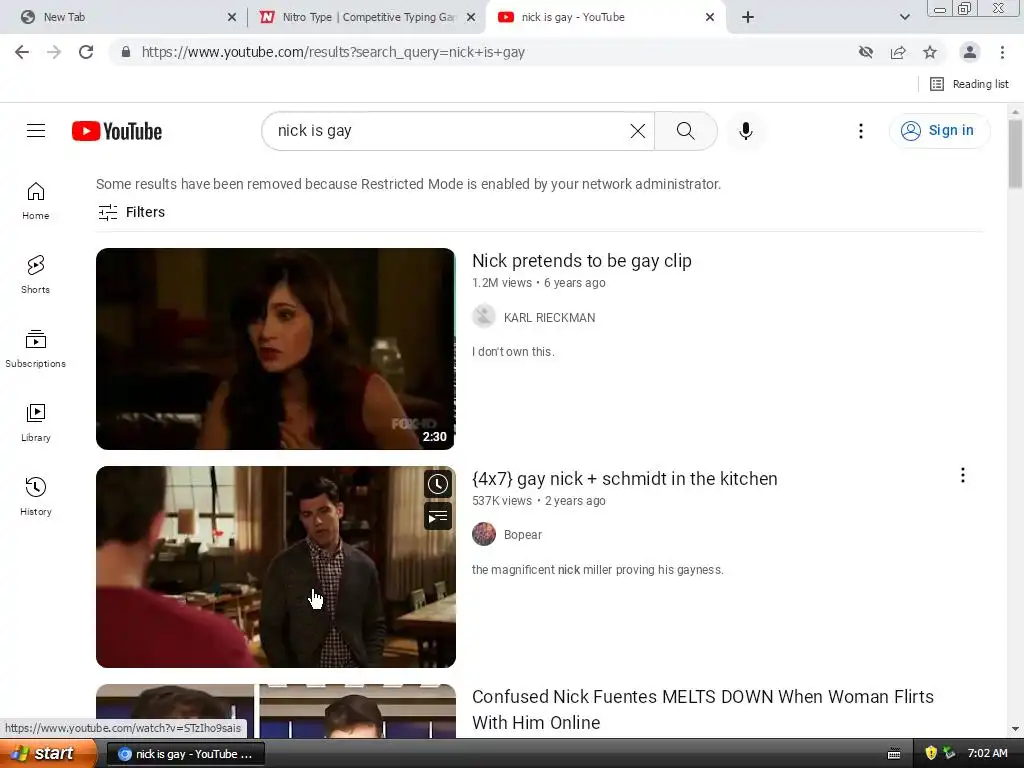1024x768 pixels.
Task: Click the Restricted Mode notice text
Action: 408,184
